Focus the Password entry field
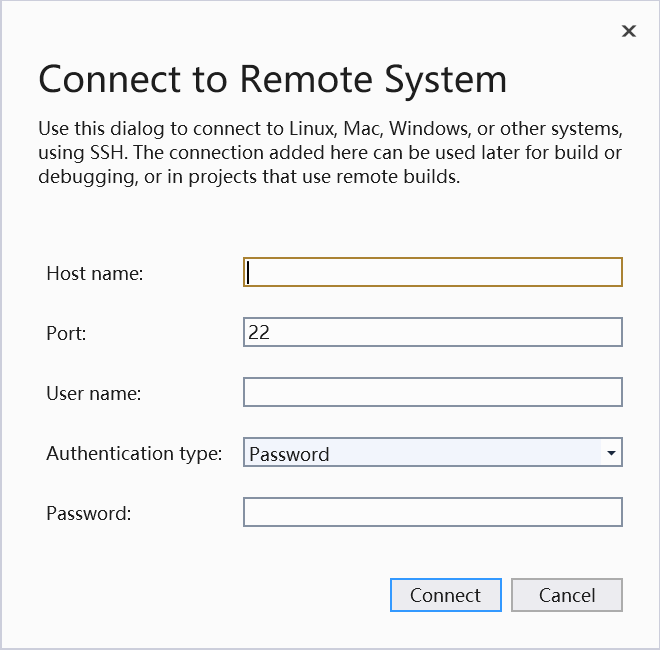This screenshot has width=660, height=650. tap(433, 512)
